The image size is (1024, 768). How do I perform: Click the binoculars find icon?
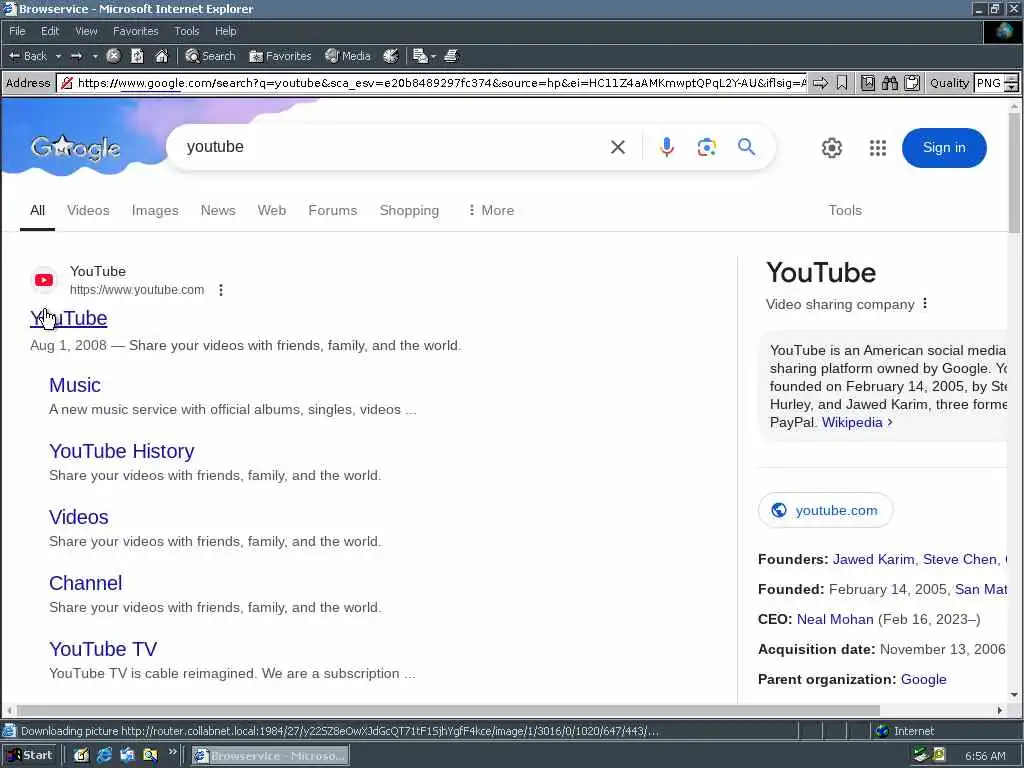pyautogui.click(x=889, y=83)
